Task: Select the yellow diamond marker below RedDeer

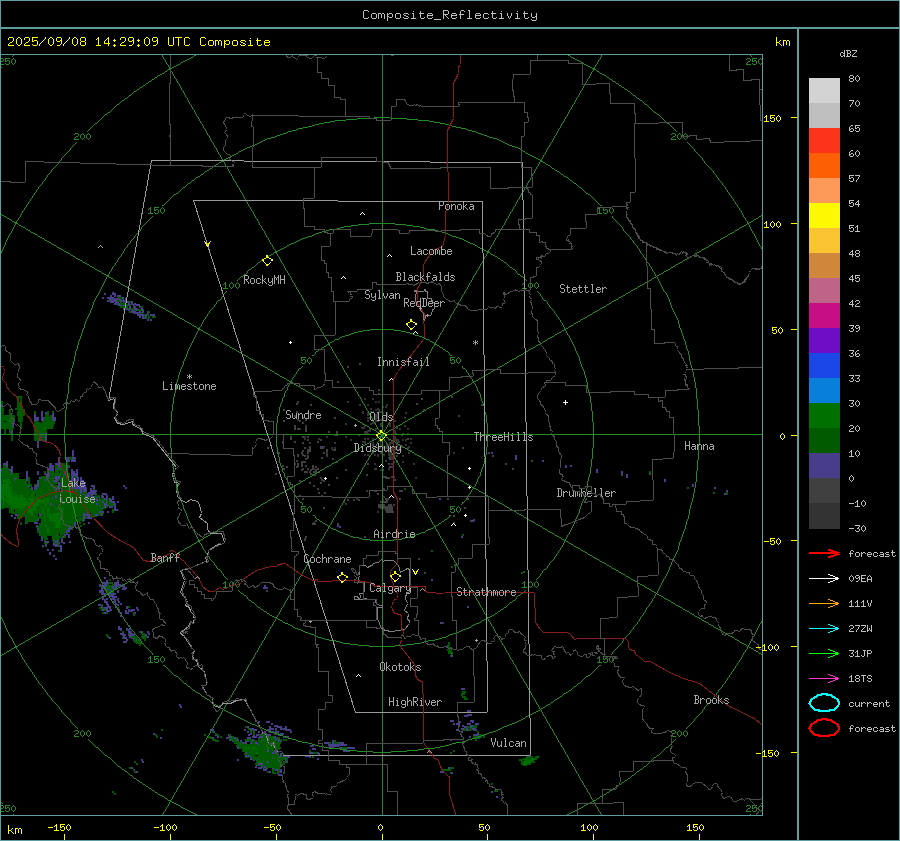Action: 412,325
